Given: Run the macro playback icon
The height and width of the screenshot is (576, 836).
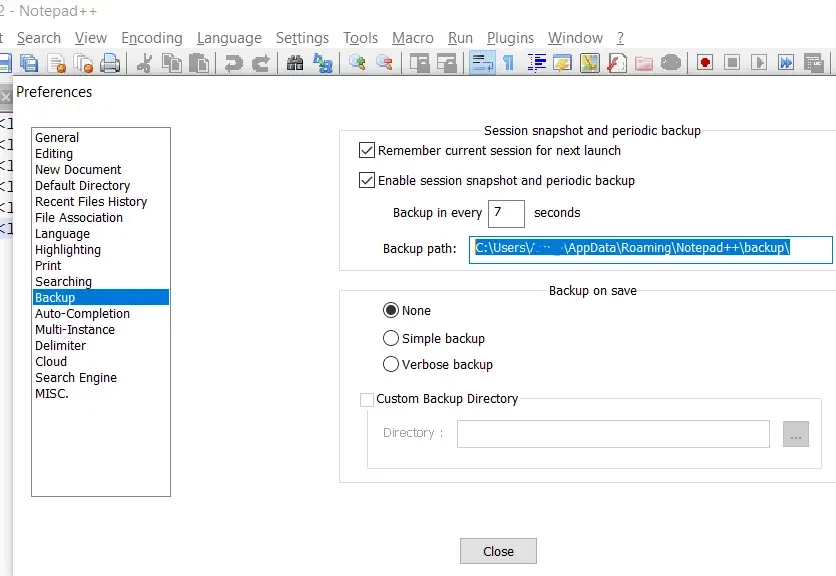Looking at the screenshot, I should tap(760, 62).
